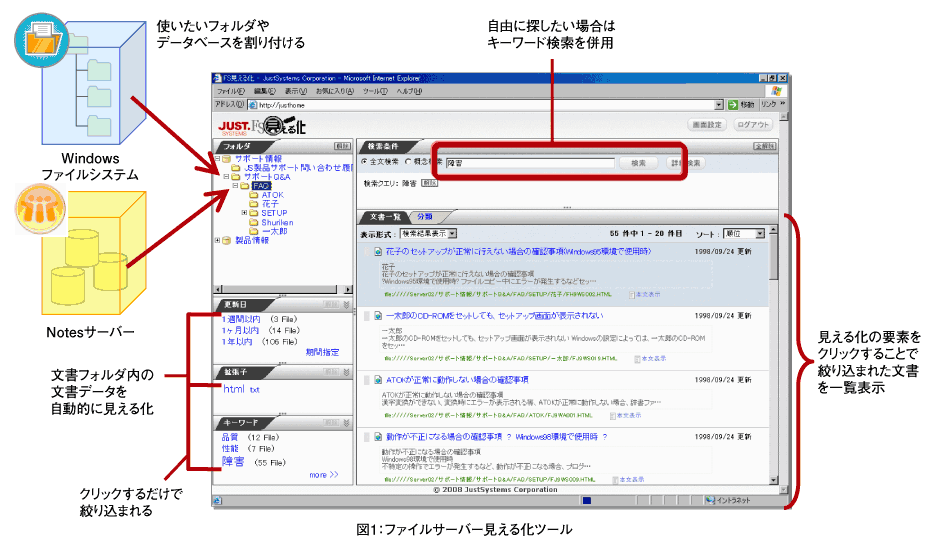Click the 検索 search button
The width and height of the screenshot is (927, 543).
(x=638, y=163)
